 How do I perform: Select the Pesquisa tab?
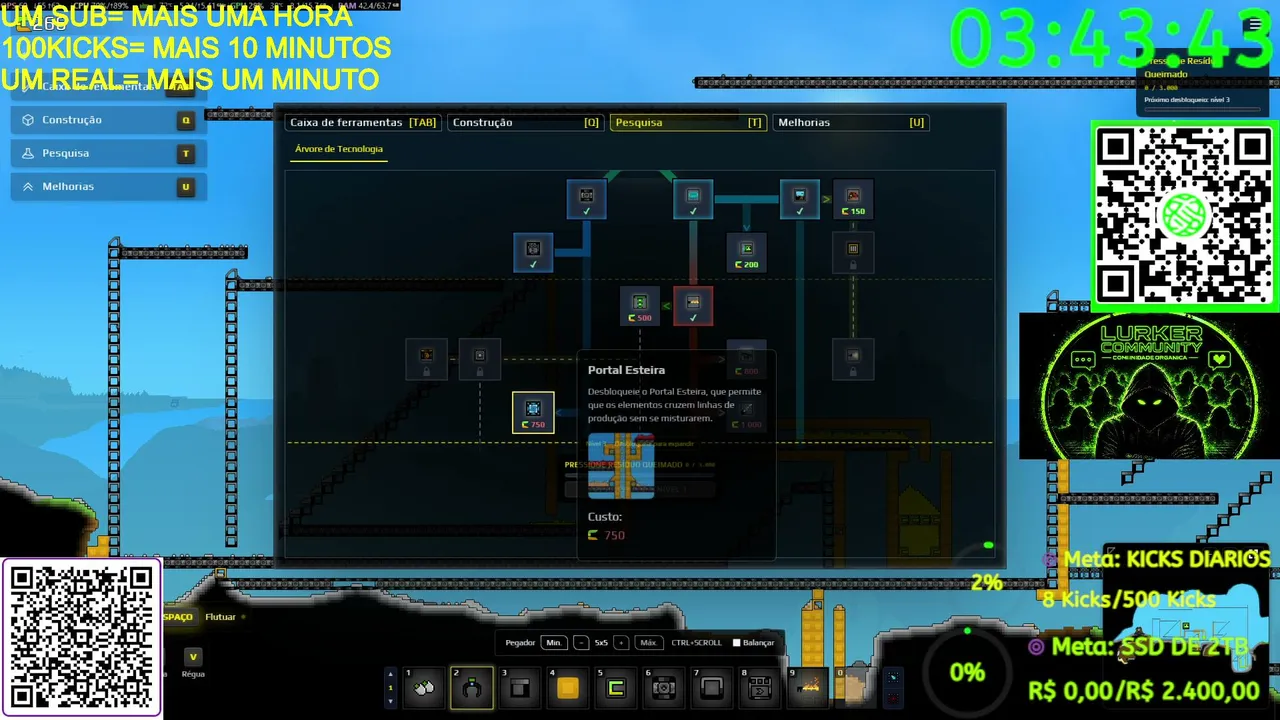click(688, 122)
